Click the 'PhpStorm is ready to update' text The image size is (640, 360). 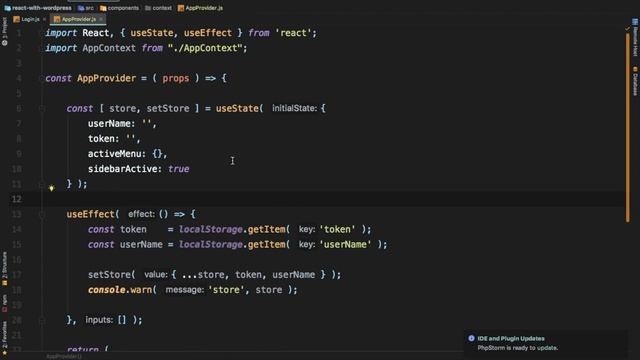pos(518,348)
